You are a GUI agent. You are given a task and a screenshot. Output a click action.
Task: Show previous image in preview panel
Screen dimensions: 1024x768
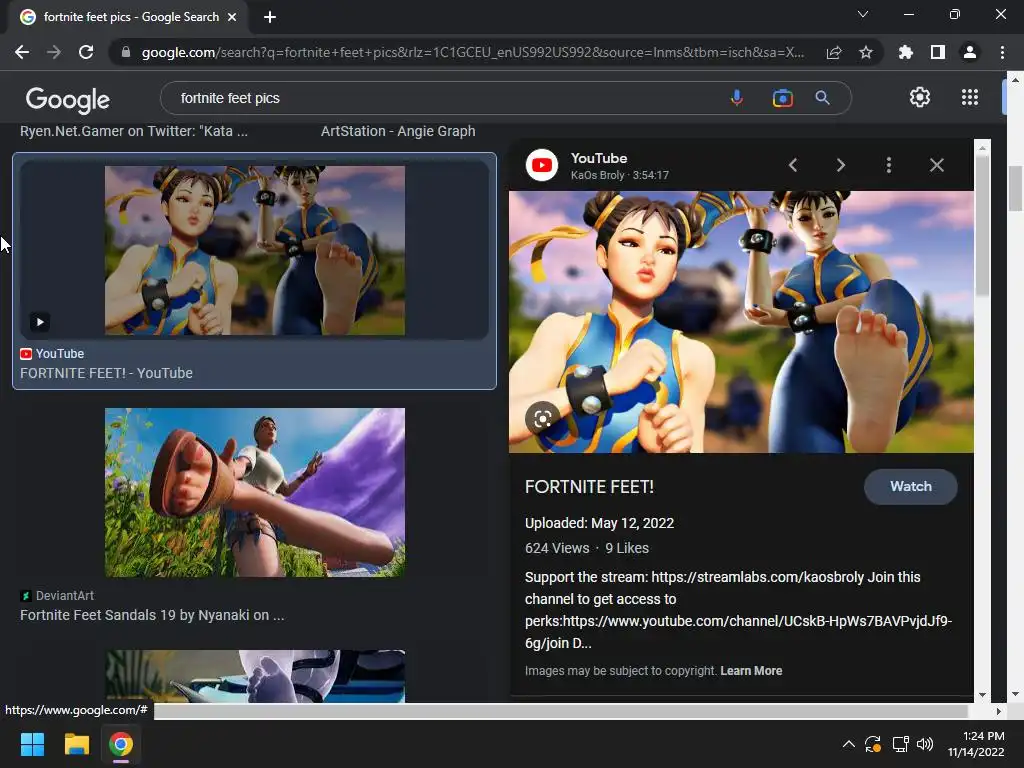(793, 165)
